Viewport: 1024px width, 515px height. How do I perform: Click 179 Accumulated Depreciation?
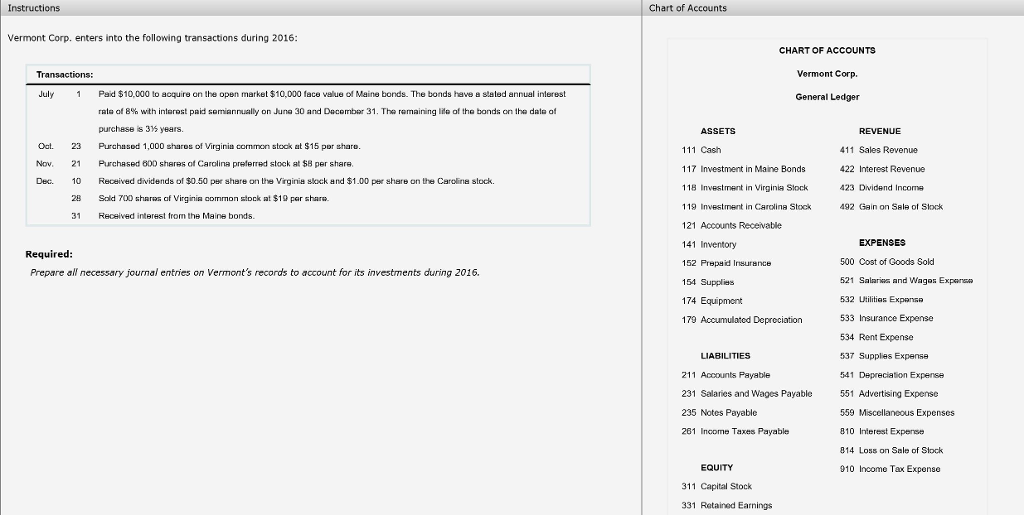point(742,320)
